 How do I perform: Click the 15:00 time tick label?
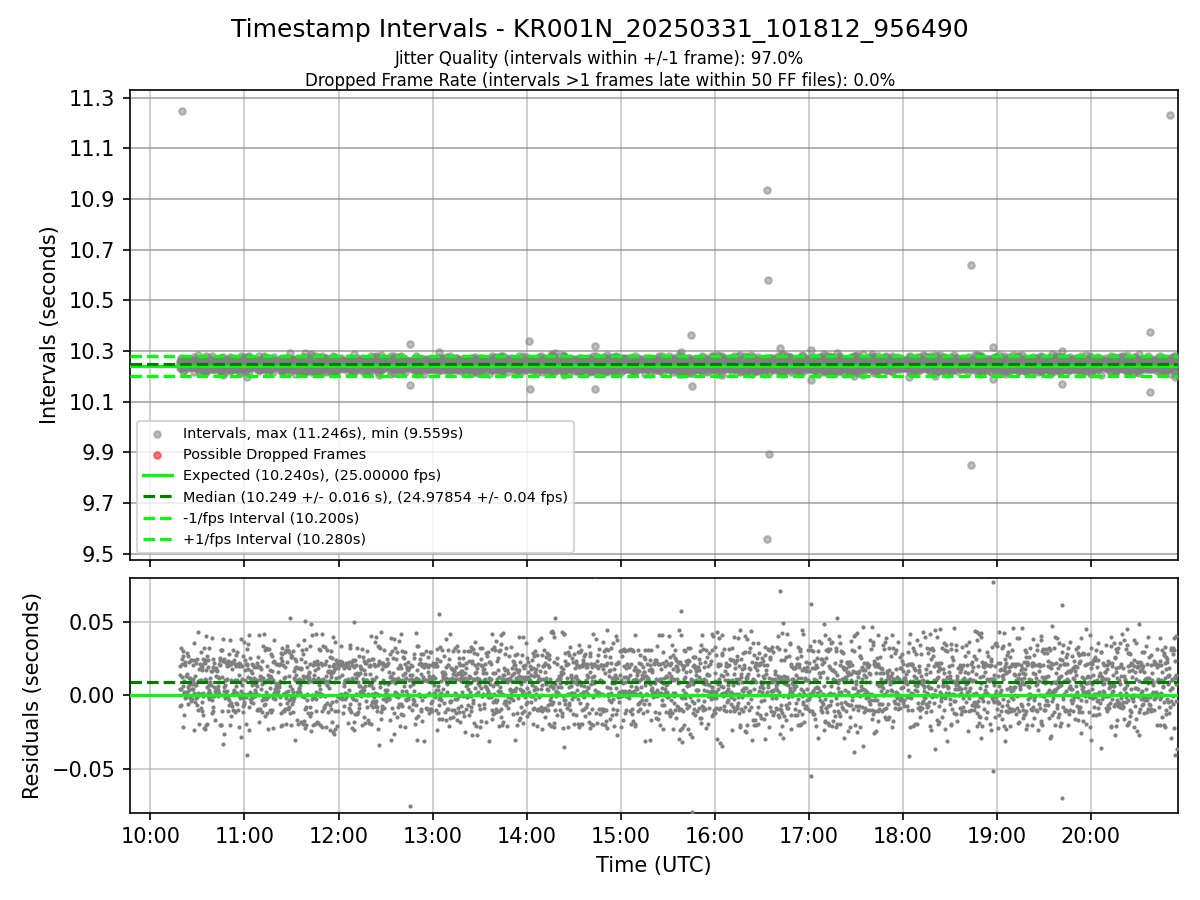tap(620, 835)
